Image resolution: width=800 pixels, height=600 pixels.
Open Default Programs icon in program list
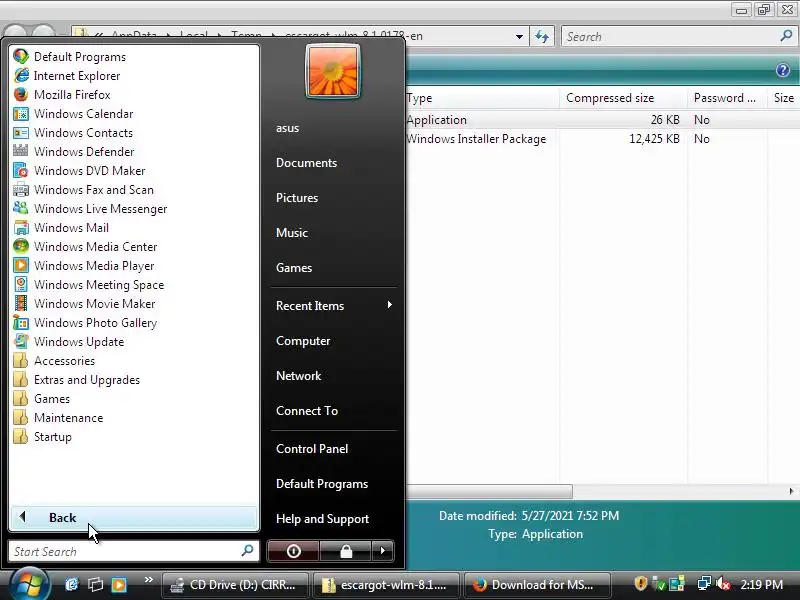(x=21, y=57)
